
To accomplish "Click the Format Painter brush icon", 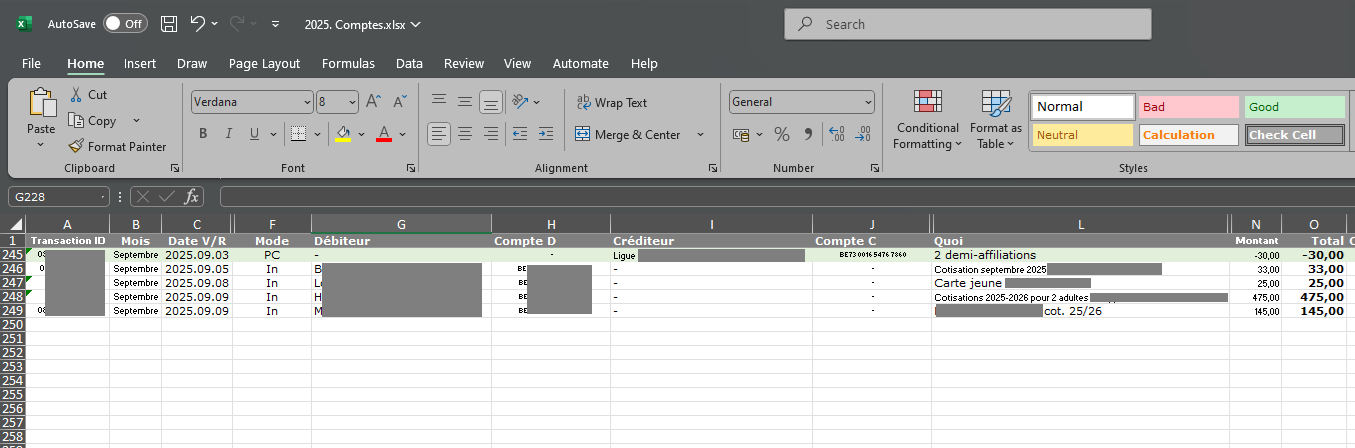I will coord(76,146).
